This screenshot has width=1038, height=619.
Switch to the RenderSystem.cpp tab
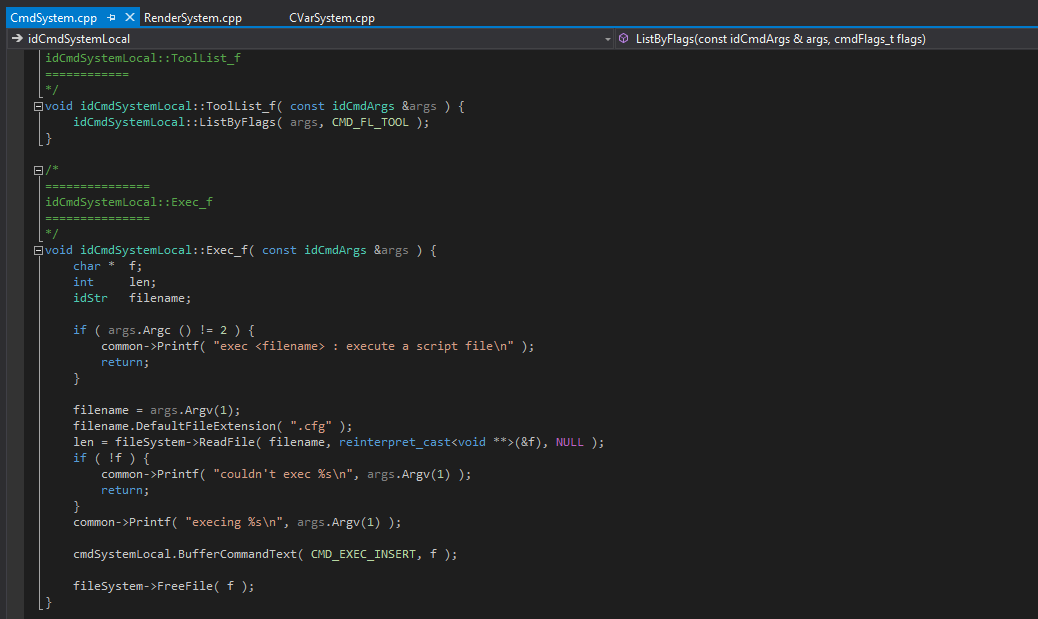(192, 18)
